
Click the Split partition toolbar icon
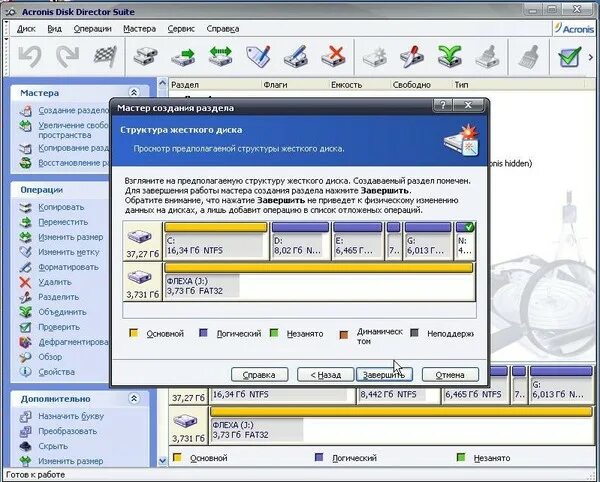(412, 57)
